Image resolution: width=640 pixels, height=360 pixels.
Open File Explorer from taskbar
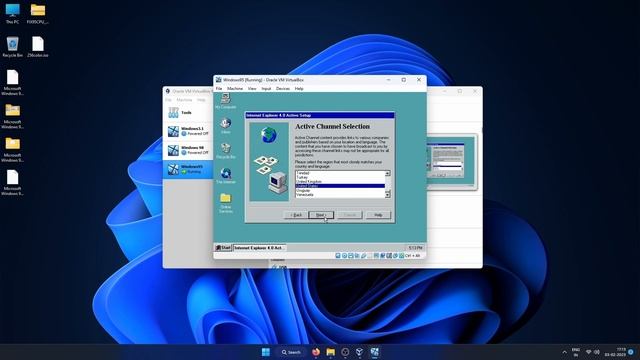[x=331, y=352]
